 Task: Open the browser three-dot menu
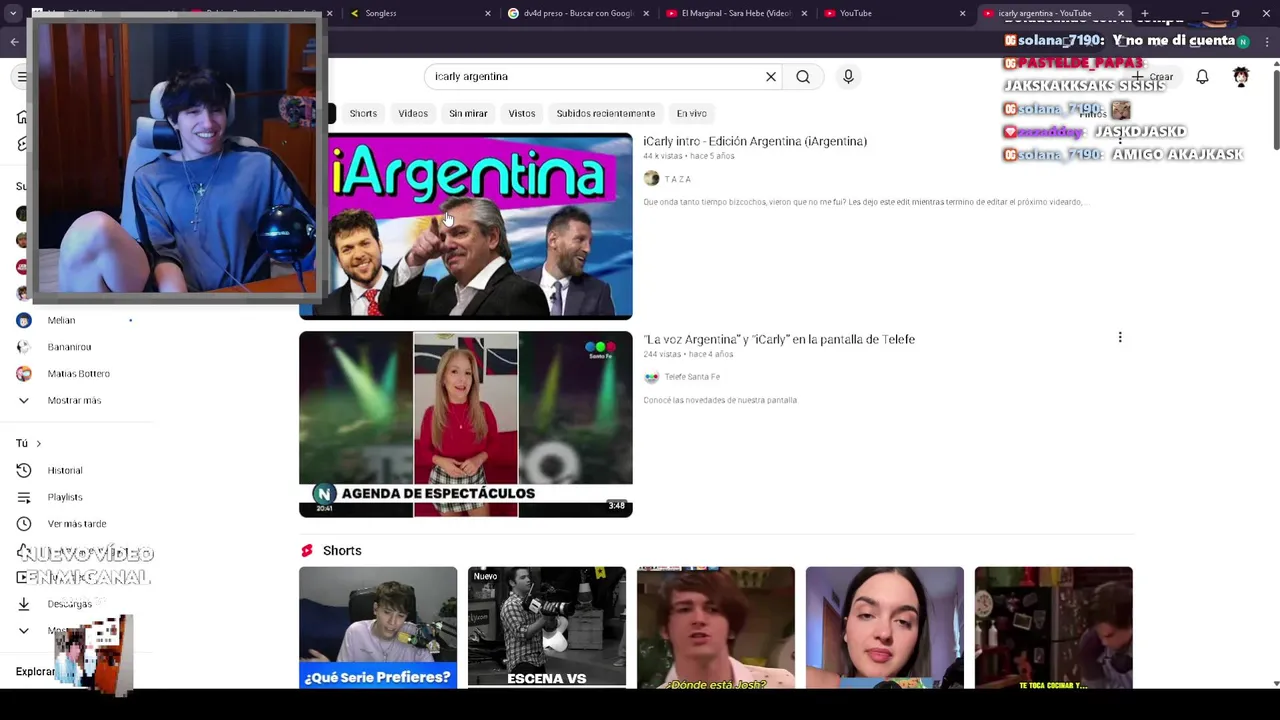coord(1267,41)
